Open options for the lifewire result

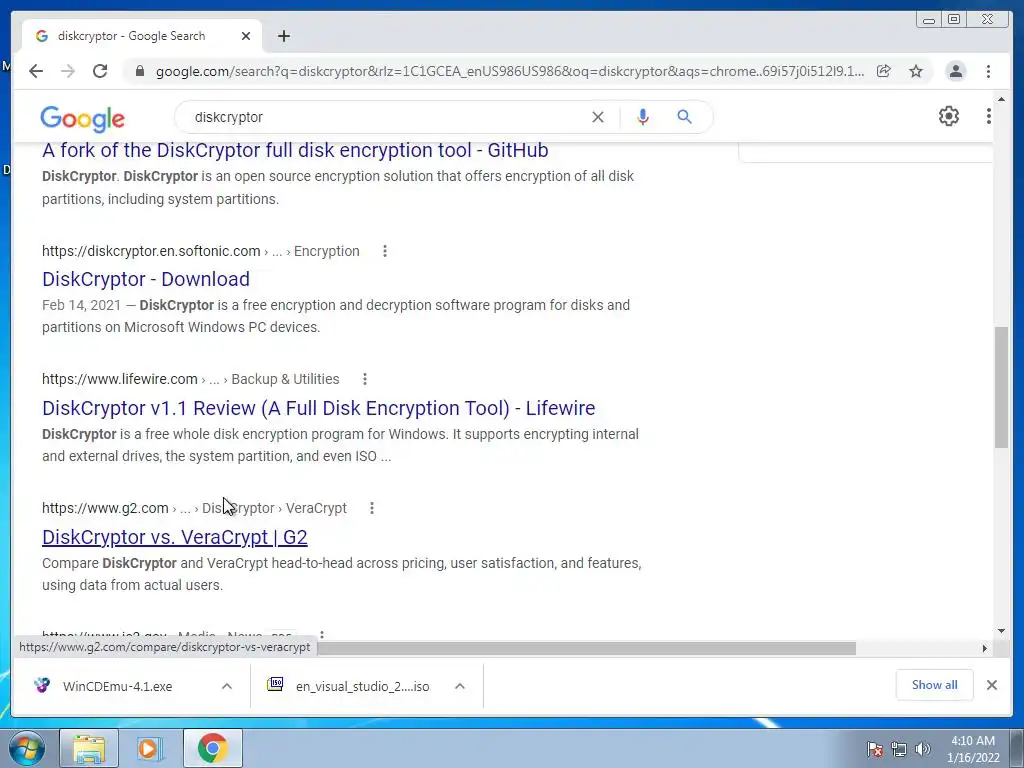tap(364, 379)
